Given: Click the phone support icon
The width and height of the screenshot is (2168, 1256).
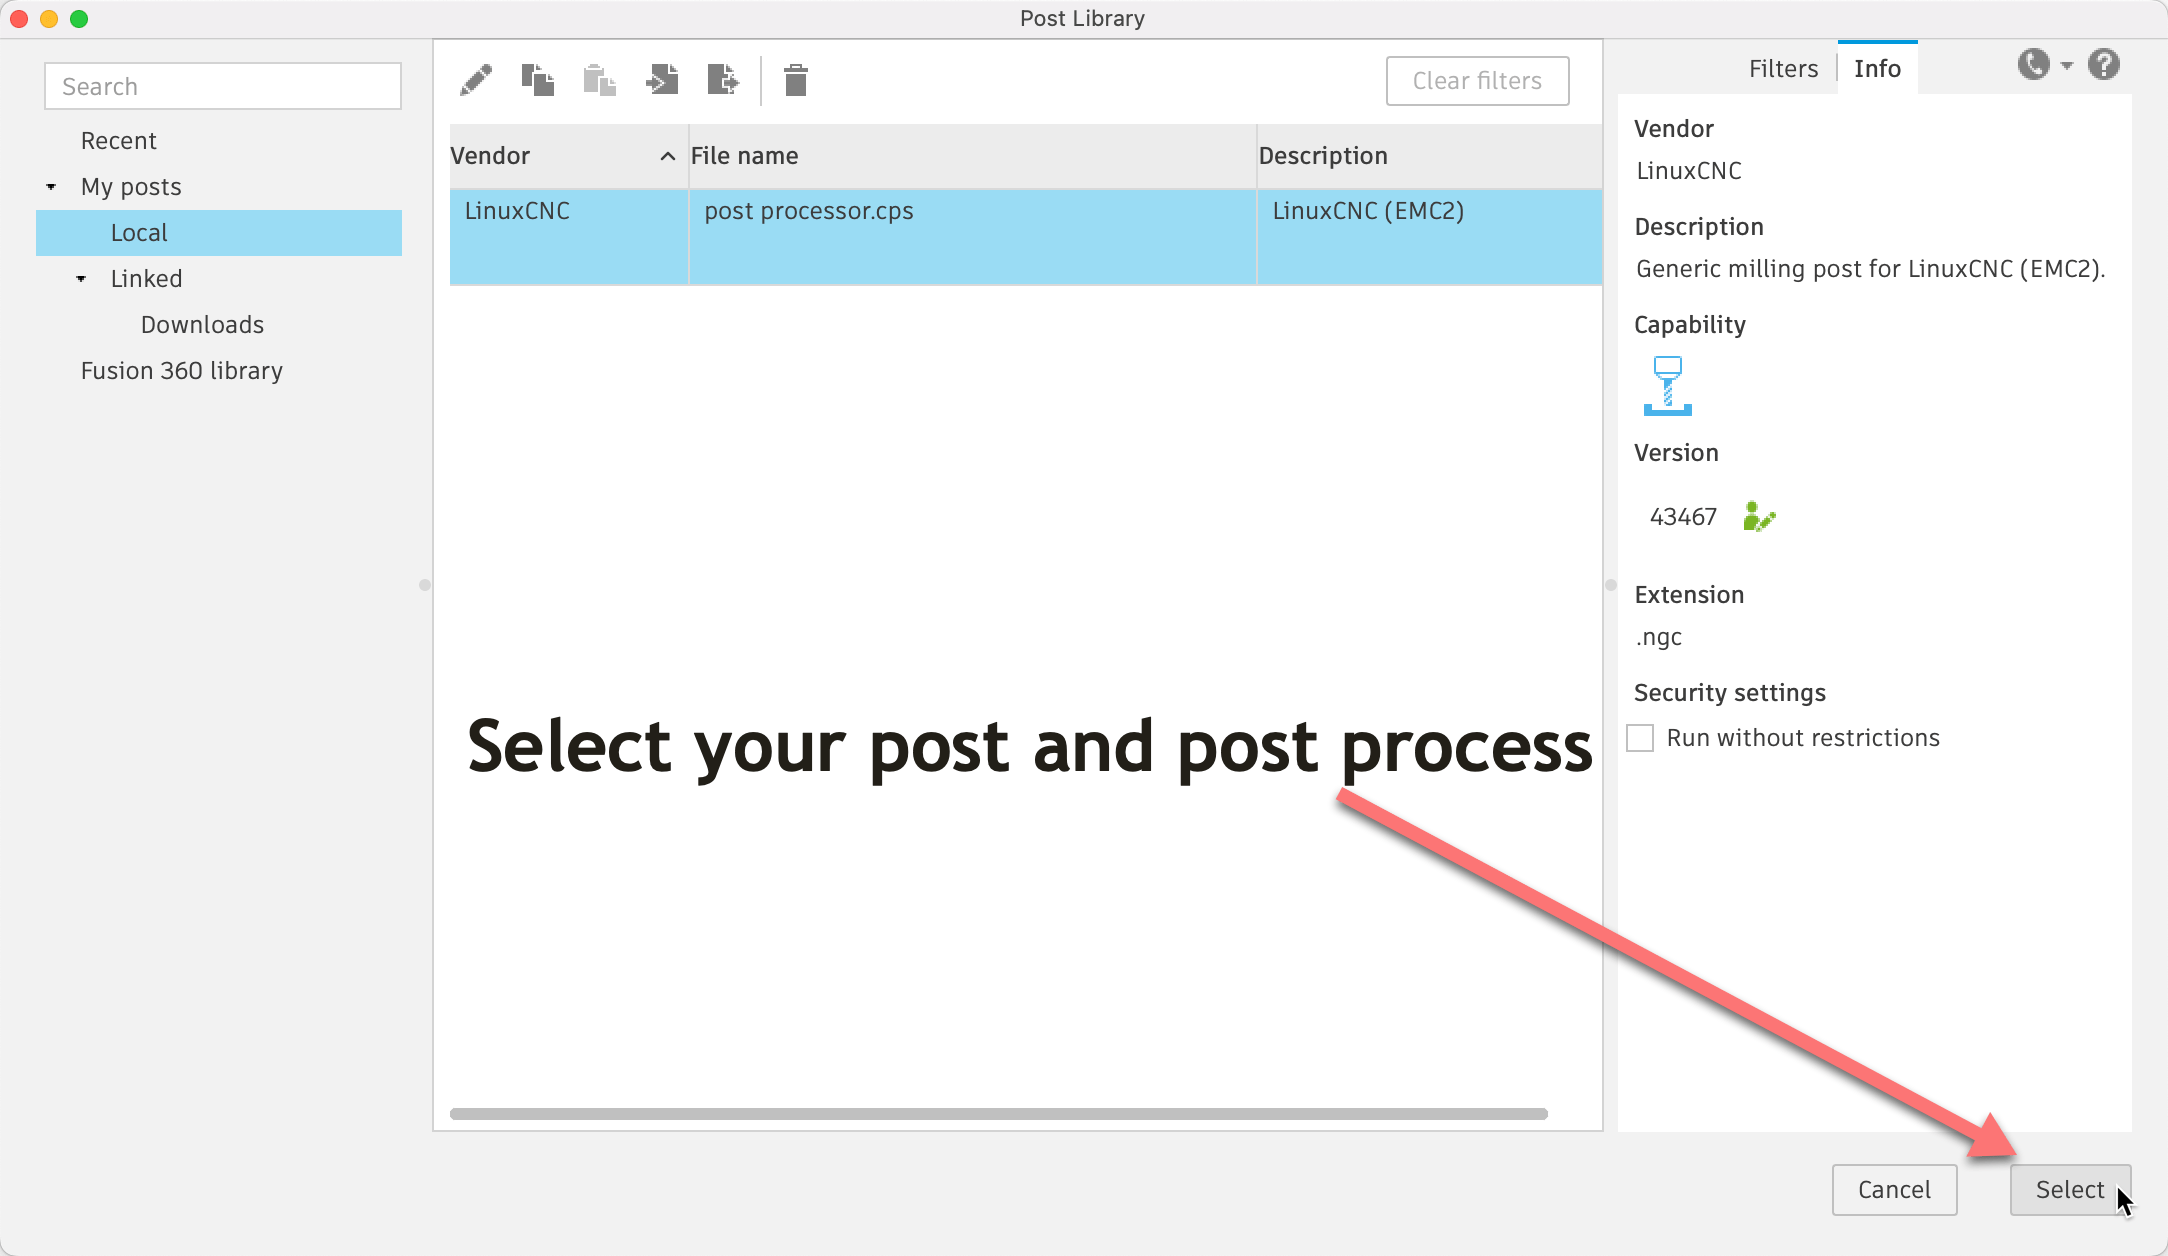Looking at the screenshot, I should 2033,65.
